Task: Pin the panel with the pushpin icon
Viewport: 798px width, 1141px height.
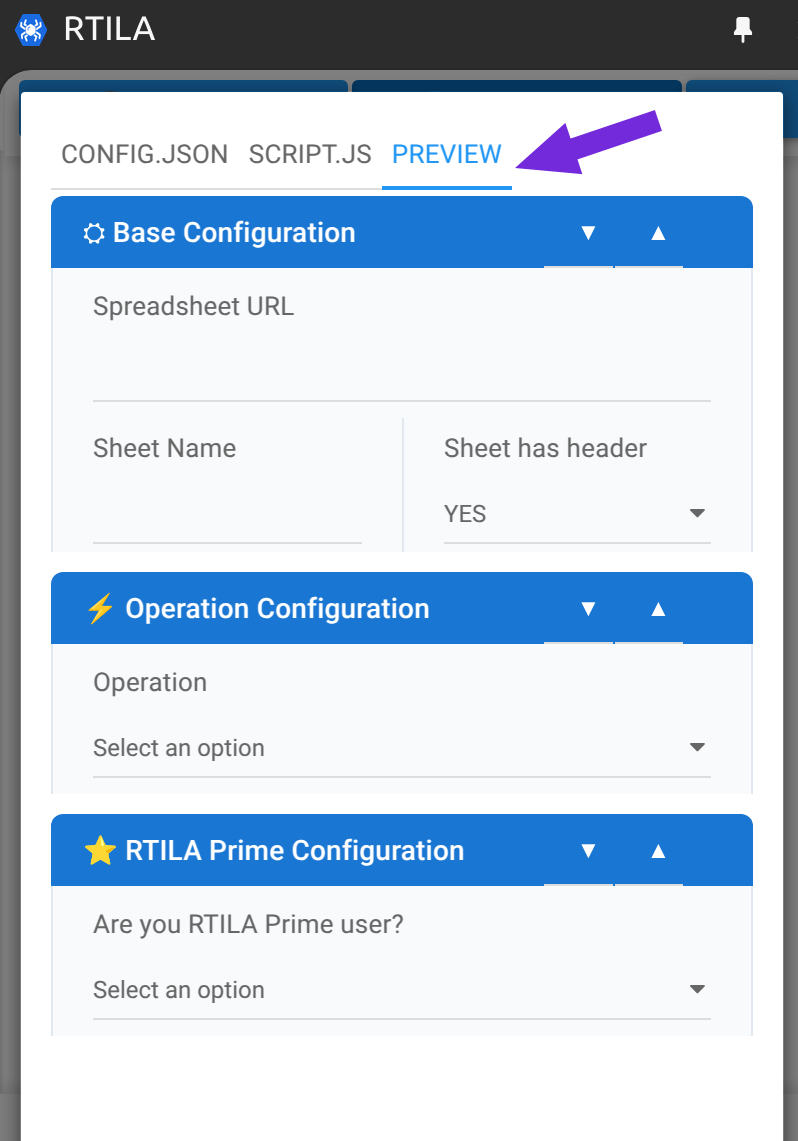Action: click(742, 30)
